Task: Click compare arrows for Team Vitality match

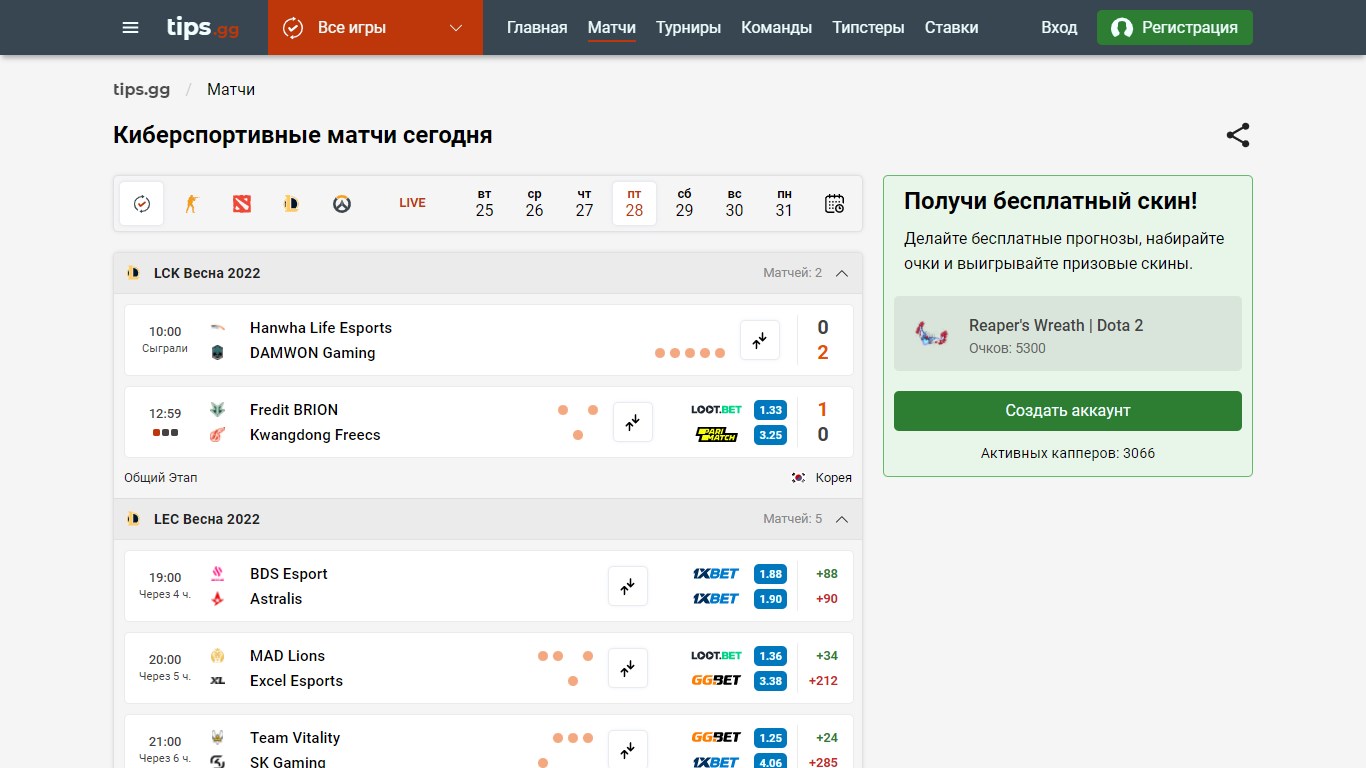Action: (x=628, y=749)
